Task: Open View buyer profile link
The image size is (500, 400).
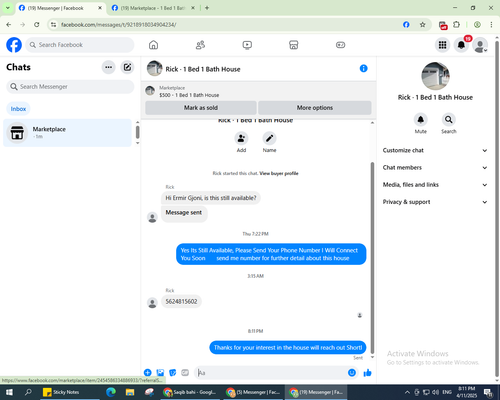Action: tap(279, 173)
